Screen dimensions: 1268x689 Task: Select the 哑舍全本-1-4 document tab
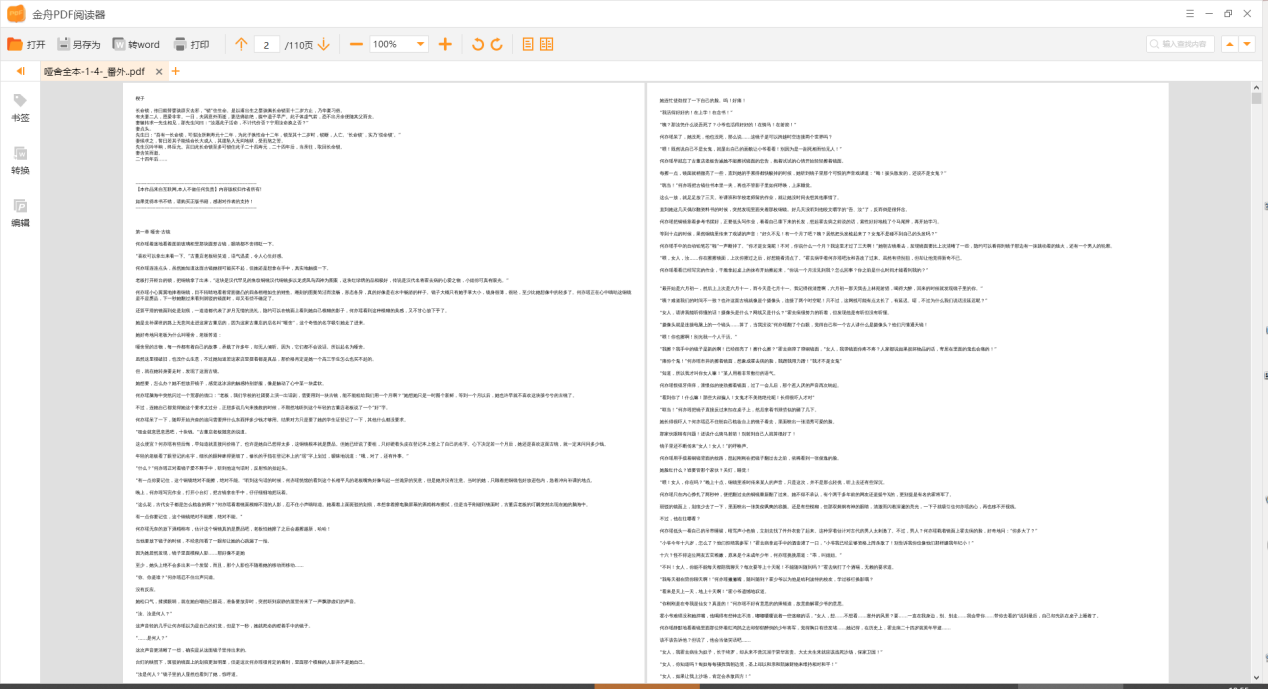pos(95,71)
